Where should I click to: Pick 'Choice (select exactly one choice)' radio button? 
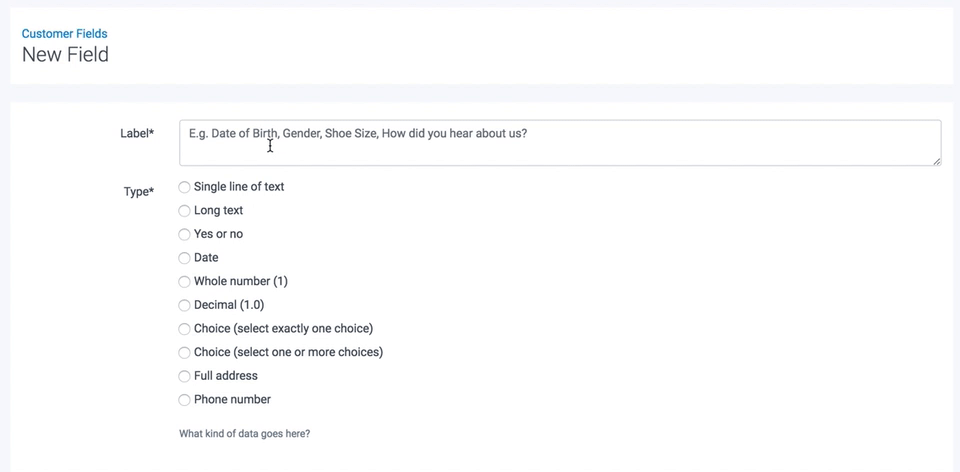tap(184, 329)
